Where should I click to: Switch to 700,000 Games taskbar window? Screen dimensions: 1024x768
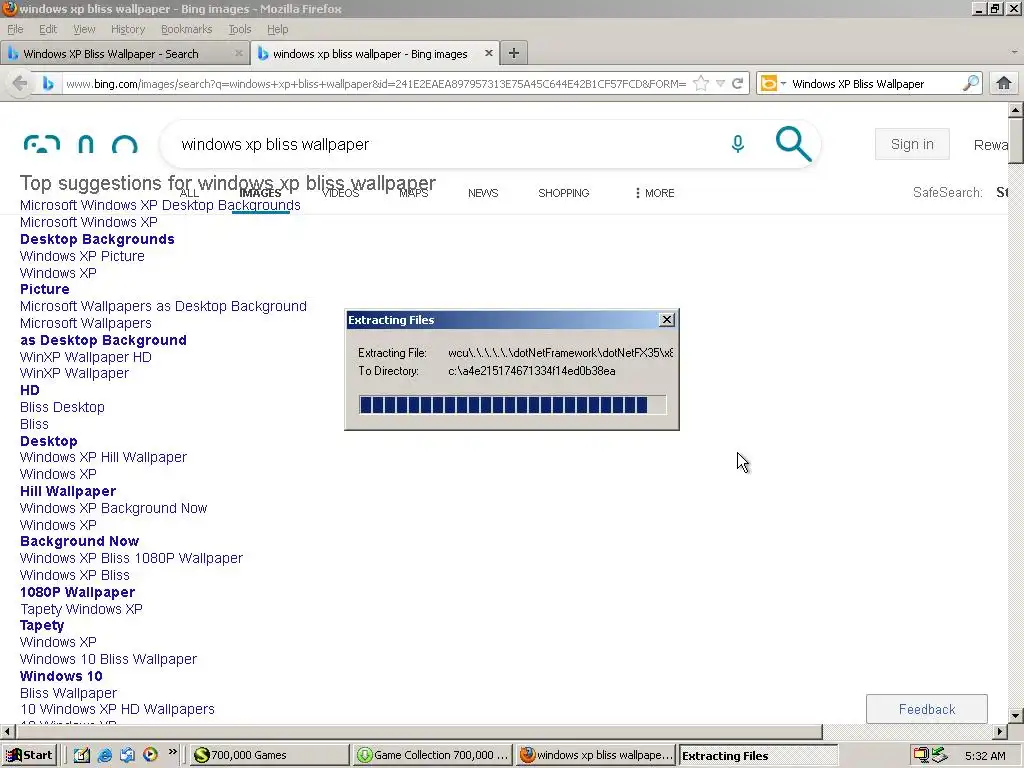[269, 755]
